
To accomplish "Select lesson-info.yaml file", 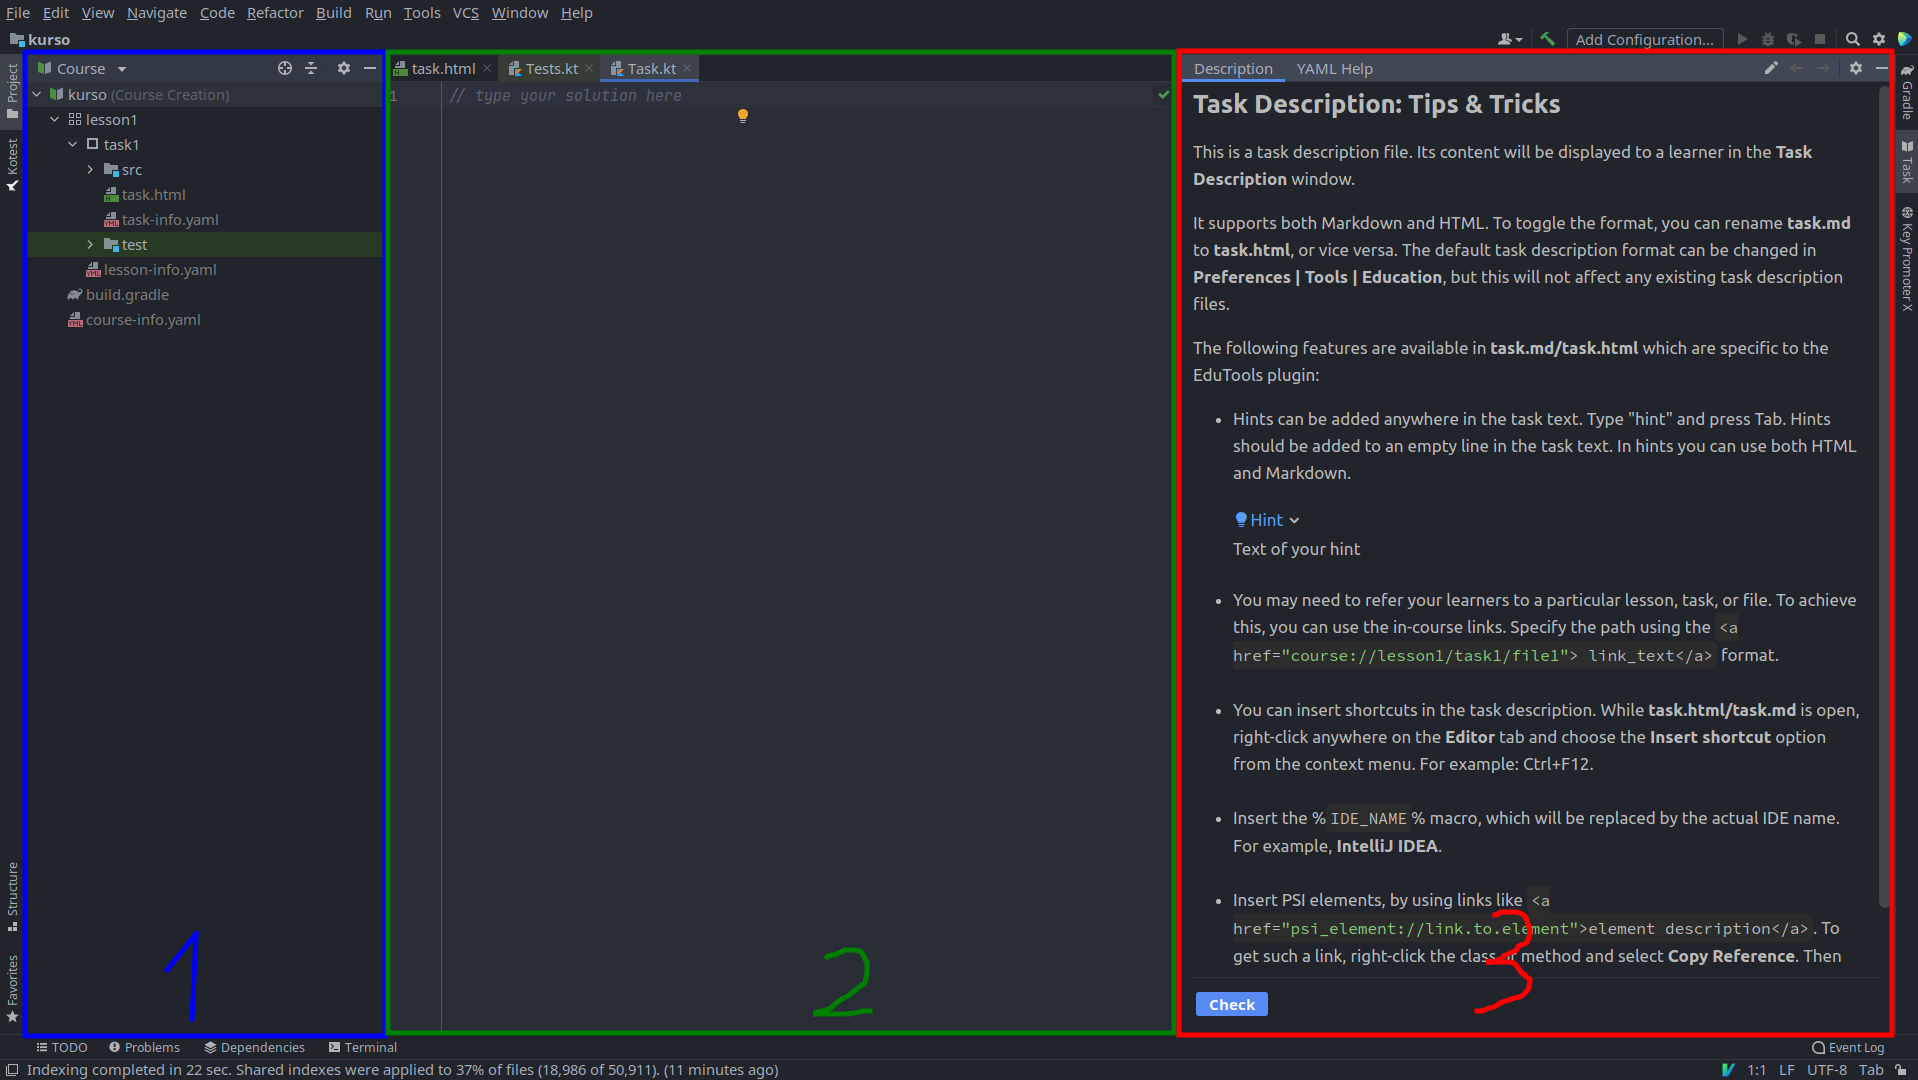I will coord(160,269).
